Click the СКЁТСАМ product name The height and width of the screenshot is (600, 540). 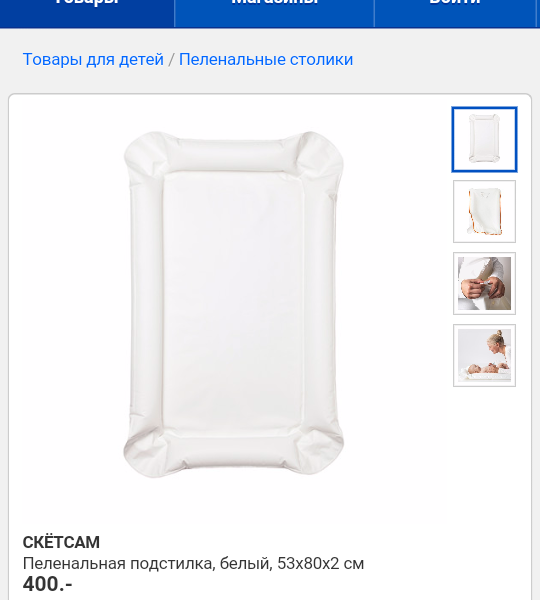[x=61, y=542]
